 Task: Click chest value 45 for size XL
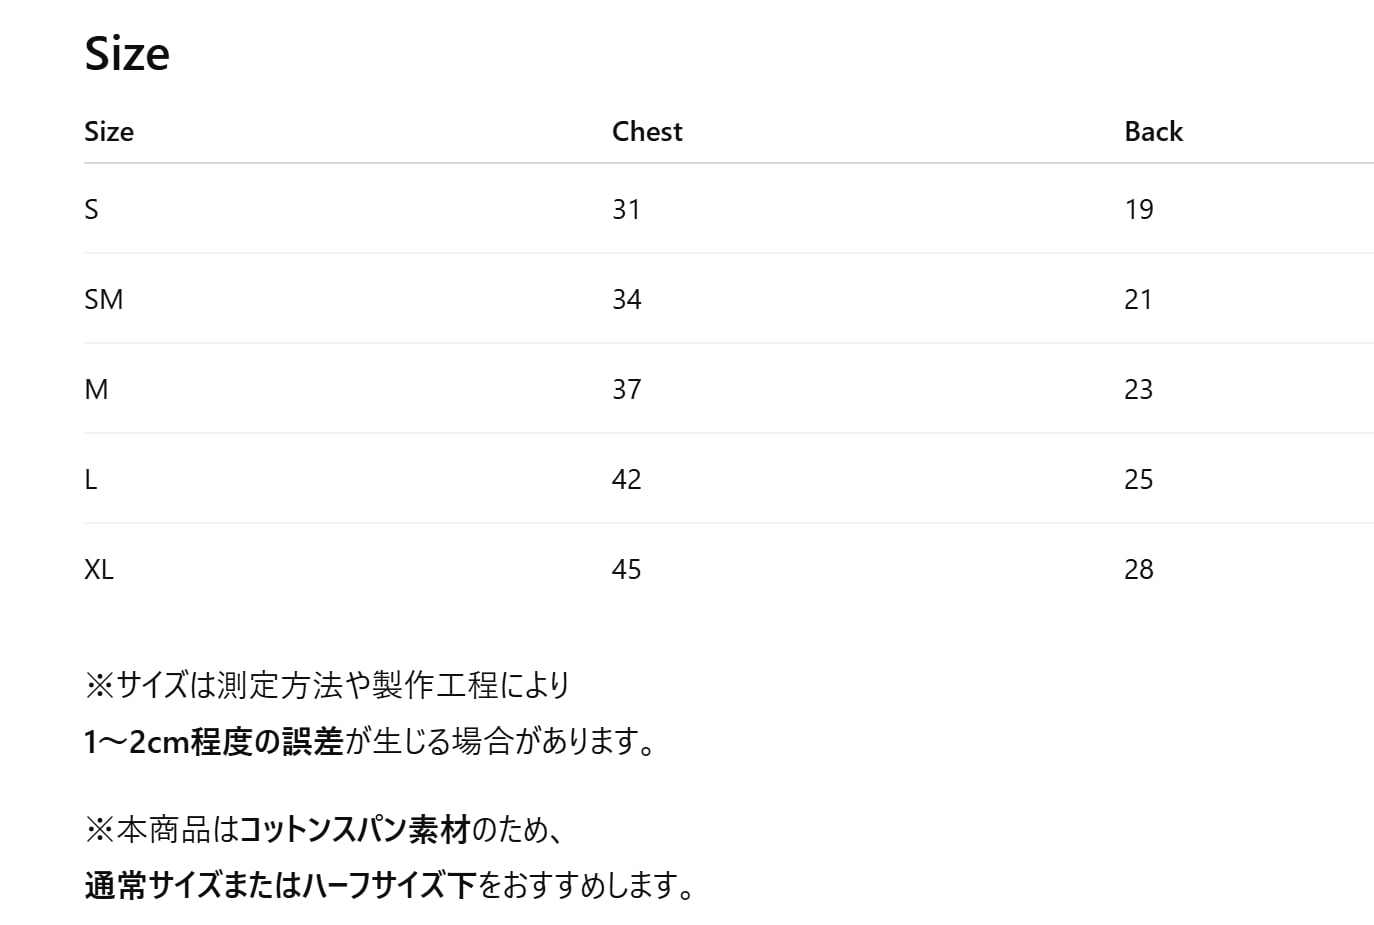(626, 570)
